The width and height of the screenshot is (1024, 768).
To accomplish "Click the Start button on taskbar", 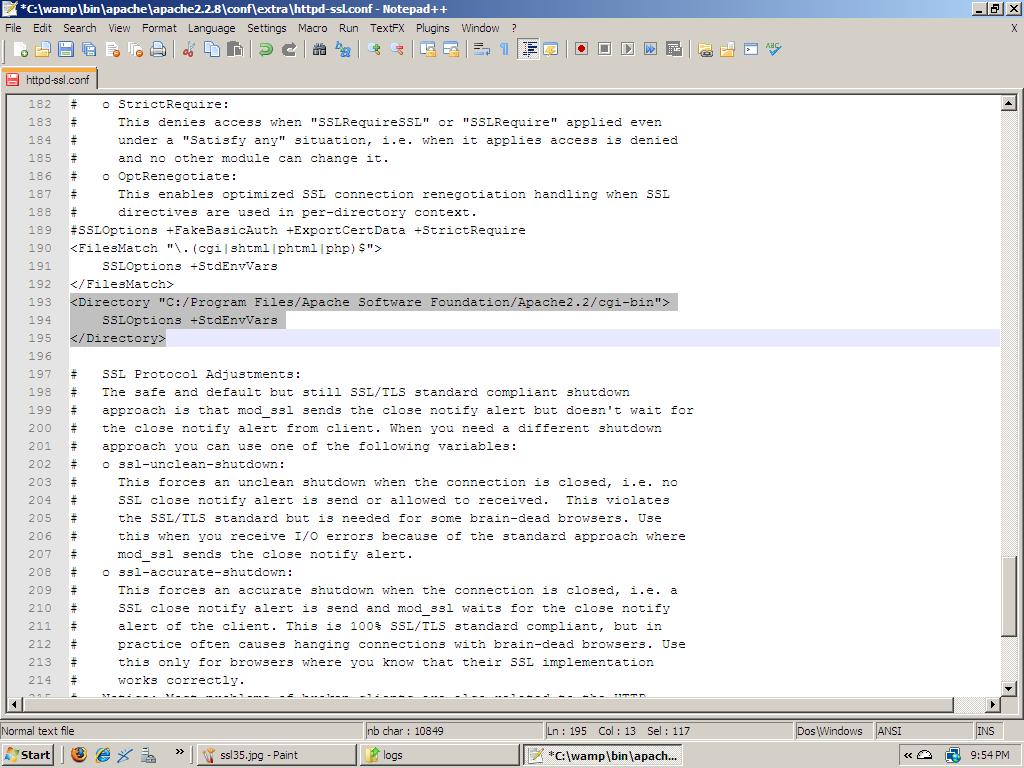I will tap(28, 755).
